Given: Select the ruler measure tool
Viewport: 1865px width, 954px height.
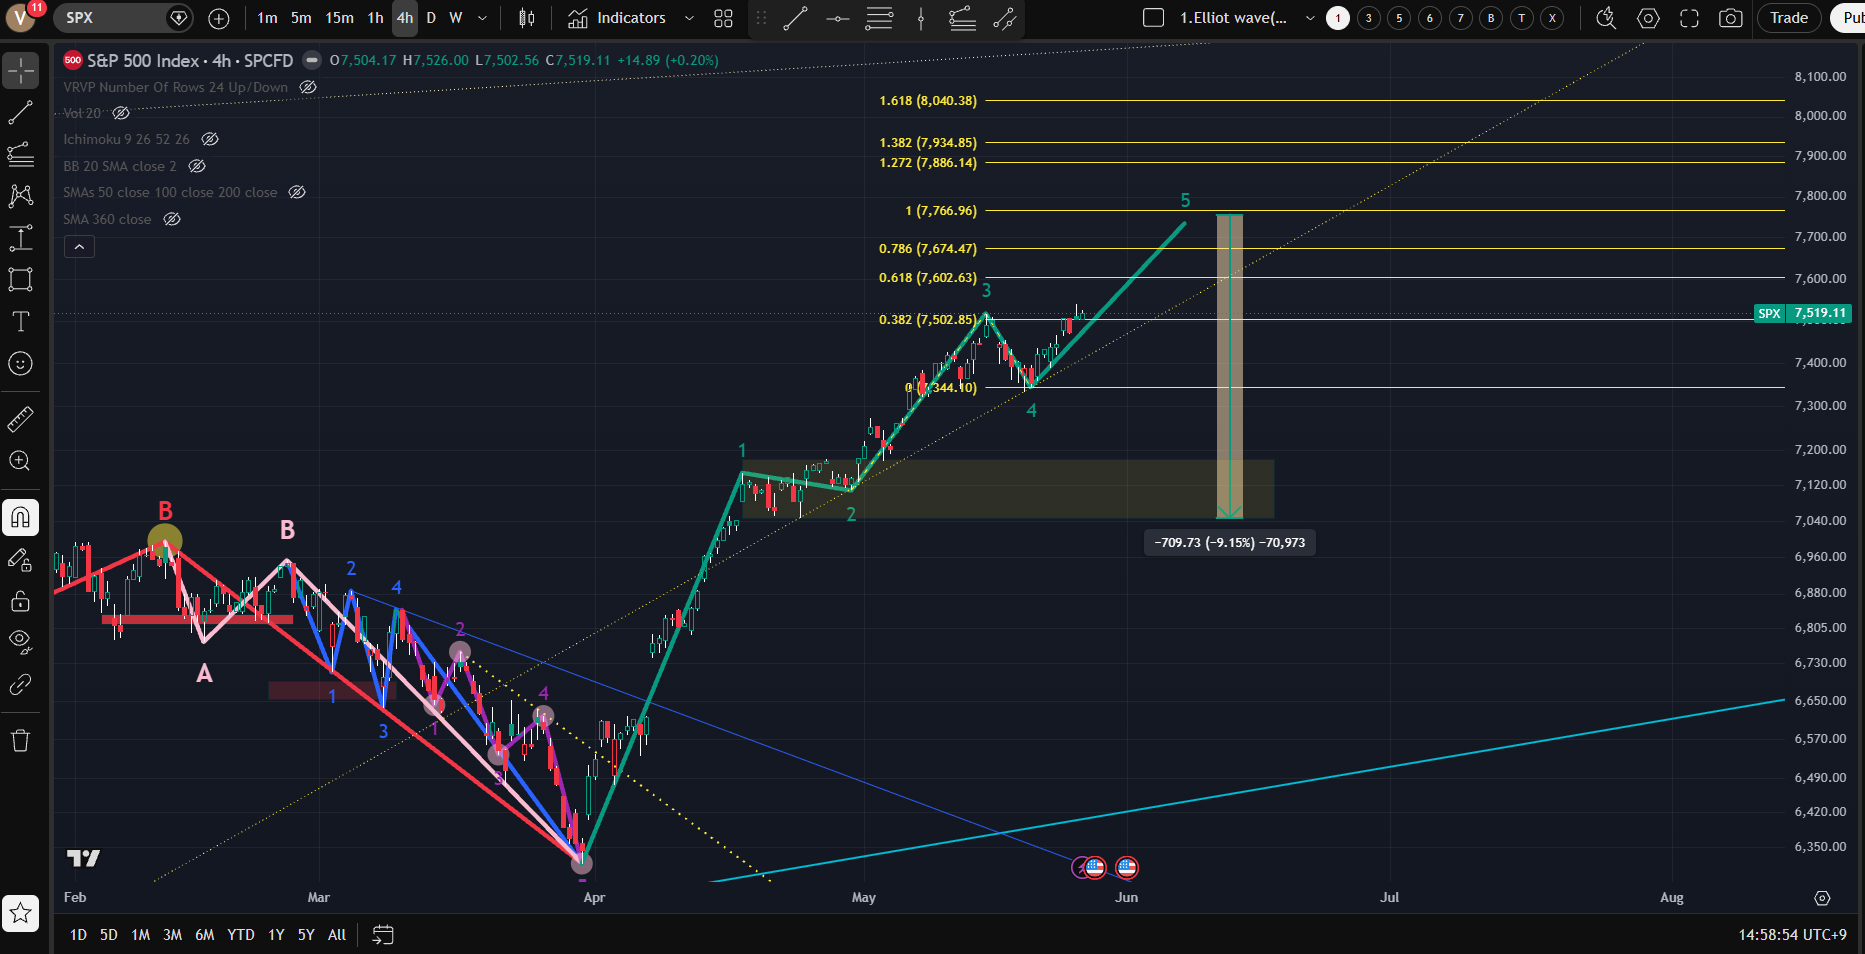Looking at the screenshot, I should tap(21, 419).
